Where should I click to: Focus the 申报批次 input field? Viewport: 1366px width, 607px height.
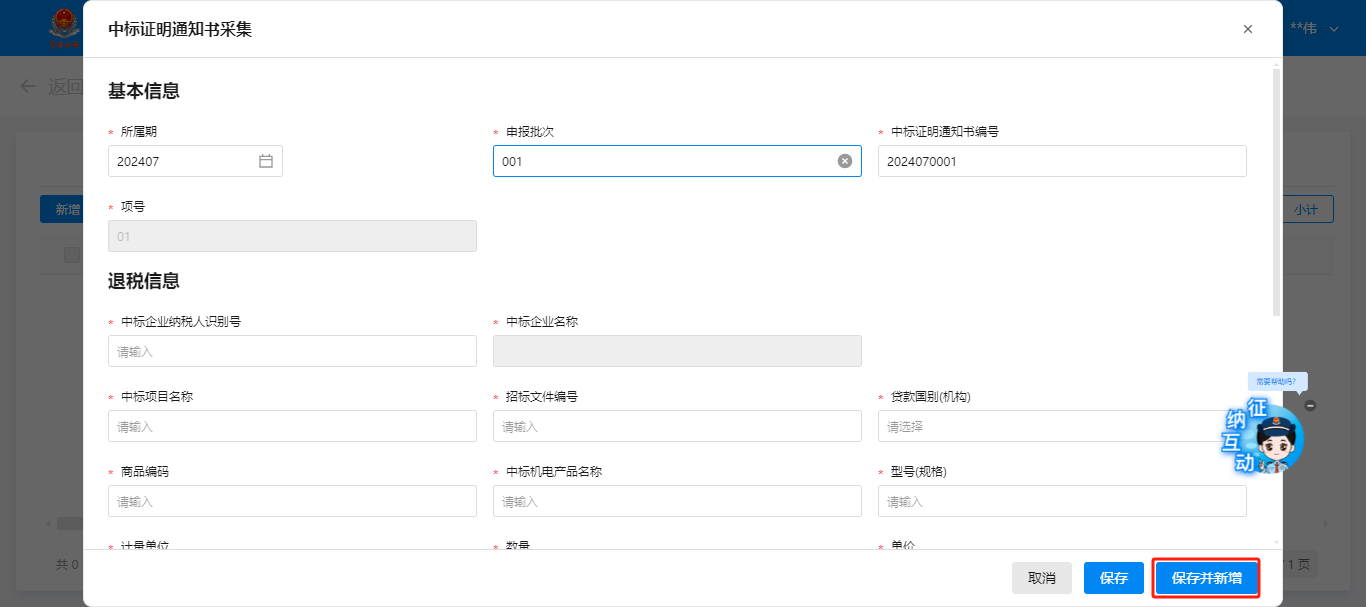(677, 161)
